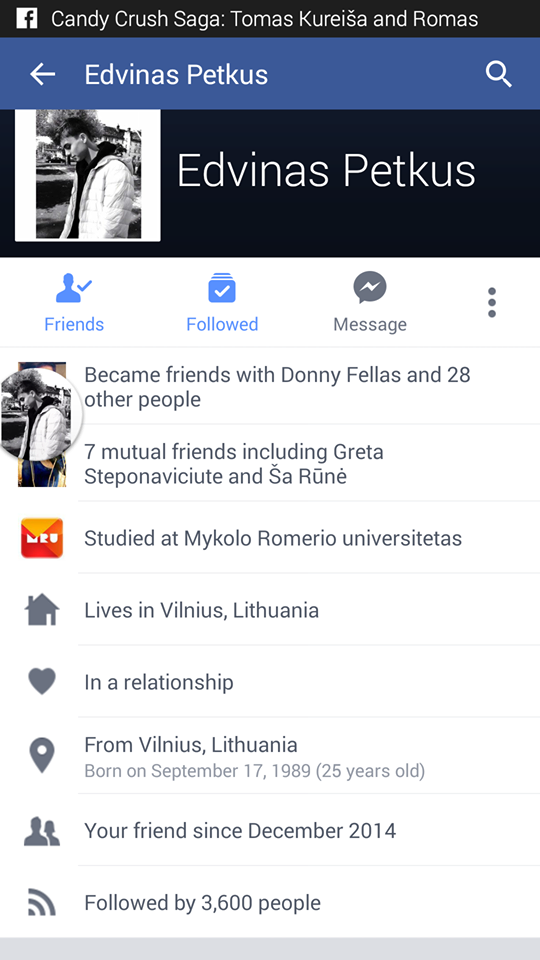Click the RSS followers icon

click(x=42, y=902)
